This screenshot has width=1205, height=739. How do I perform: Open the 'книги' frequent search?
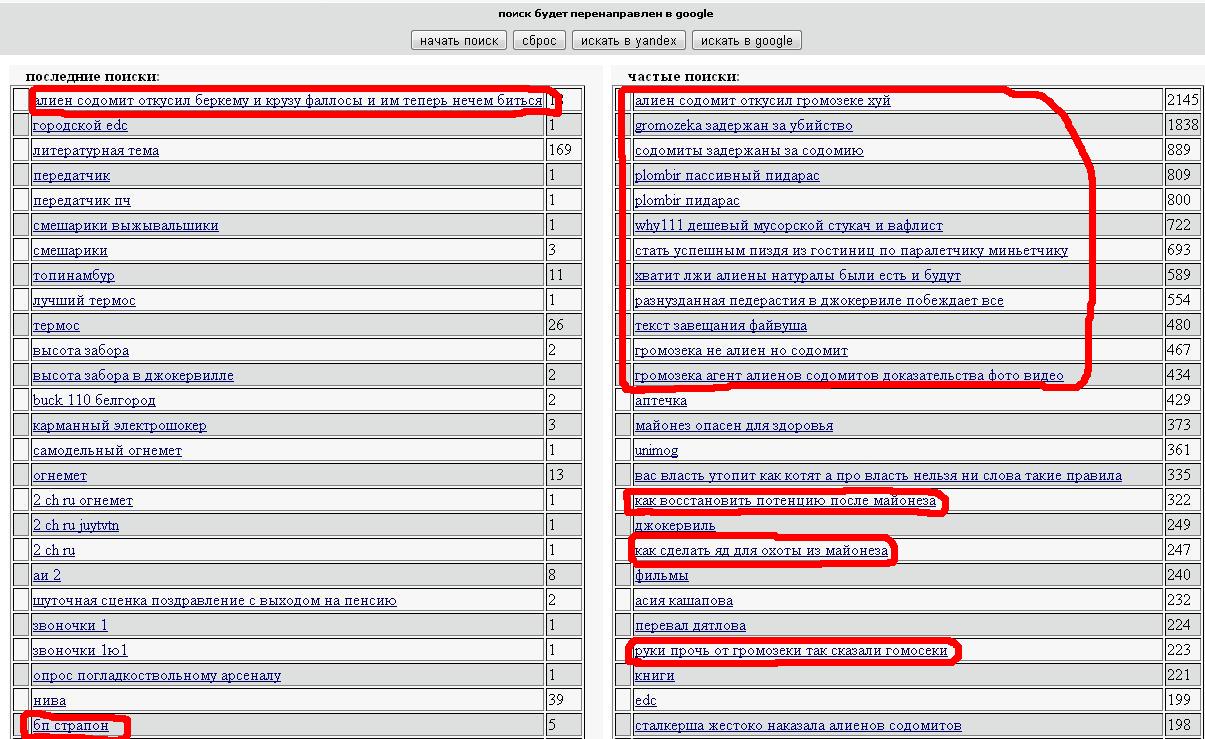pos(655,676)
